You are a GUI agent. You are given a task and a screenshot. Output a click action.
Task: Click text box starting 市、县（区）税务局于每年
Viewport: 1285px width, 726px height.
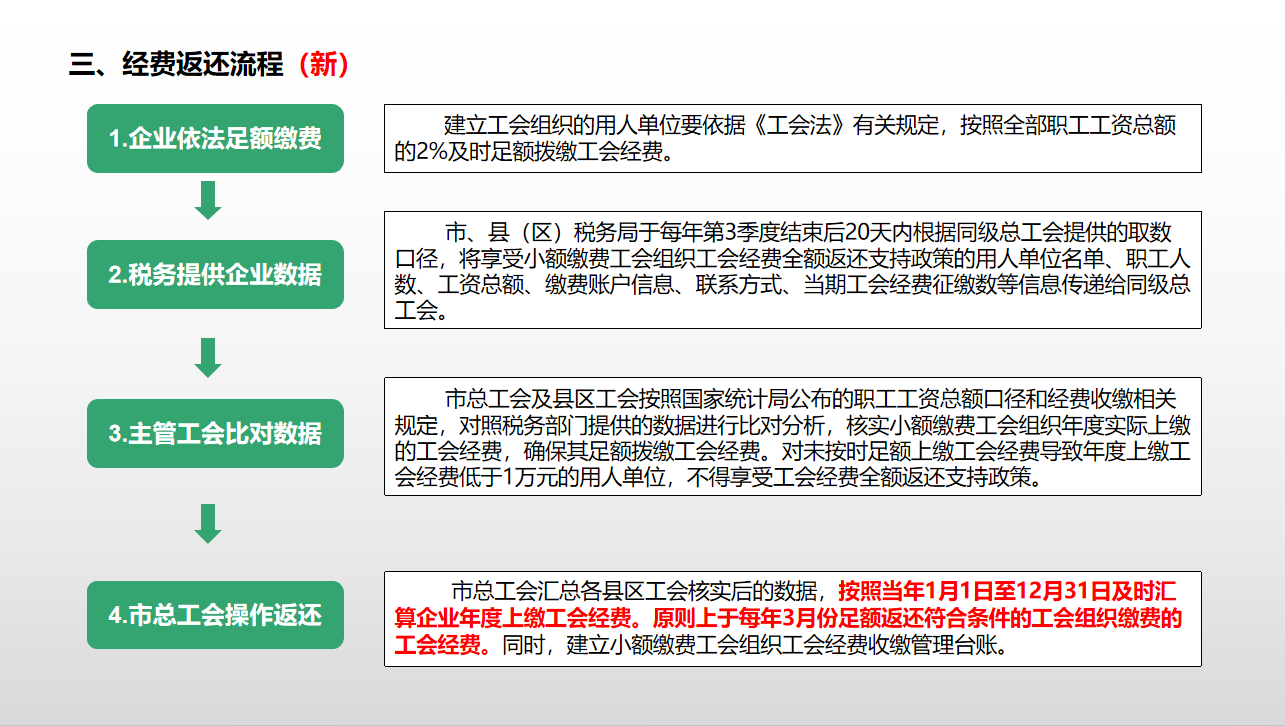click(792, 269)
